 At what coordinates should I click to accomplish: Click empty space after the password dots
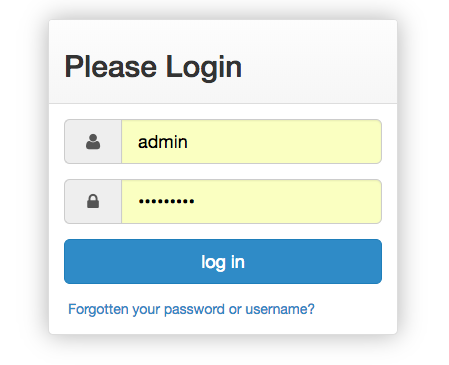pyautogui.click(x=287, y=201)
